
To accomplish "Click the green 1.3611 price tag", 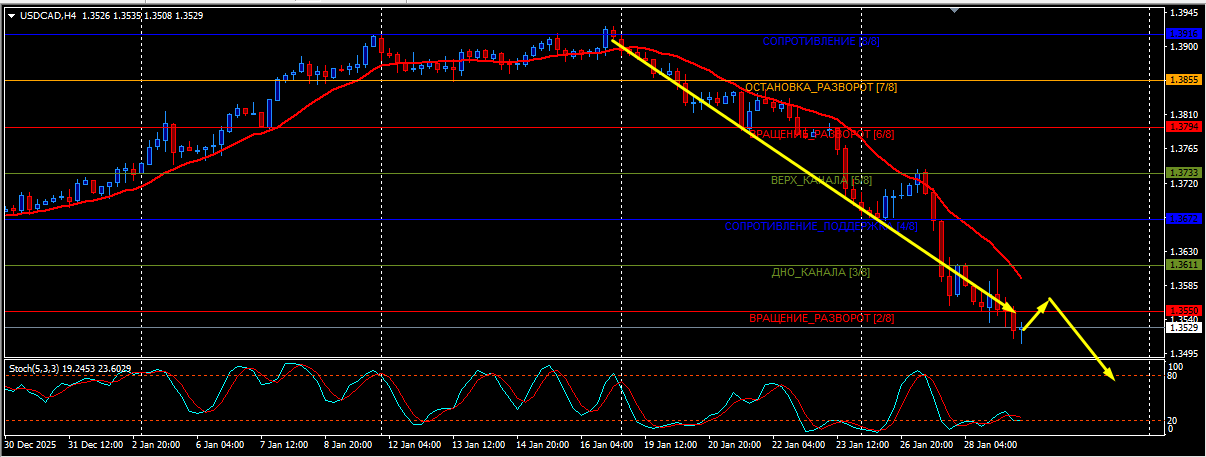I will (1185, 265).
